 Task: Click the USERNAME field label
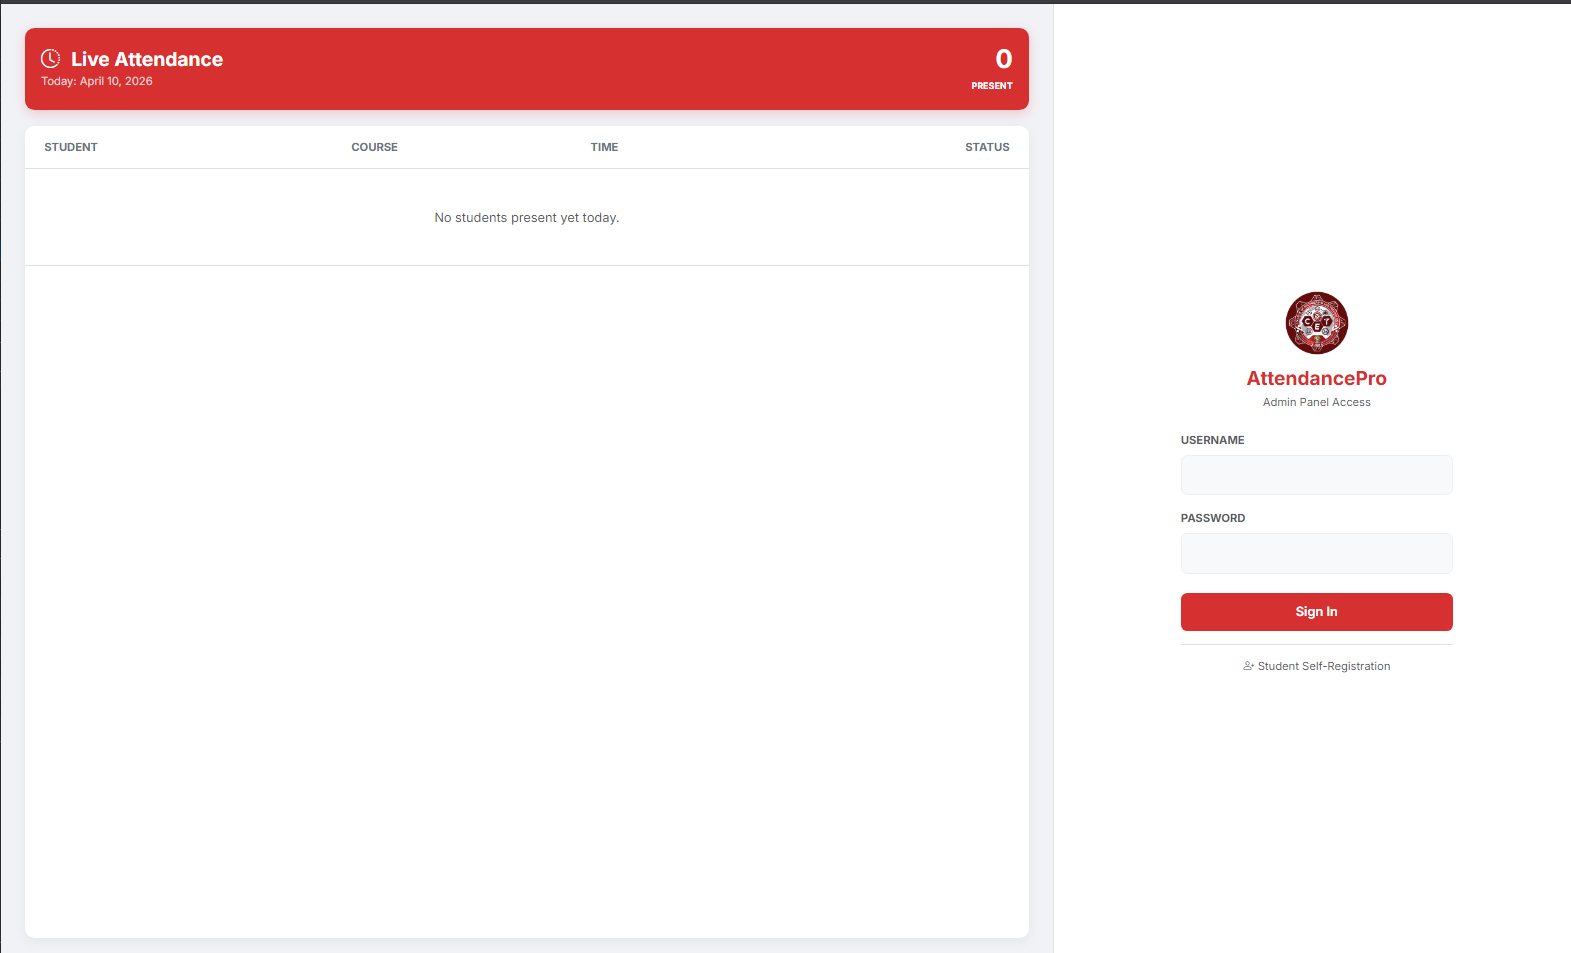[x=1212, y=440]
